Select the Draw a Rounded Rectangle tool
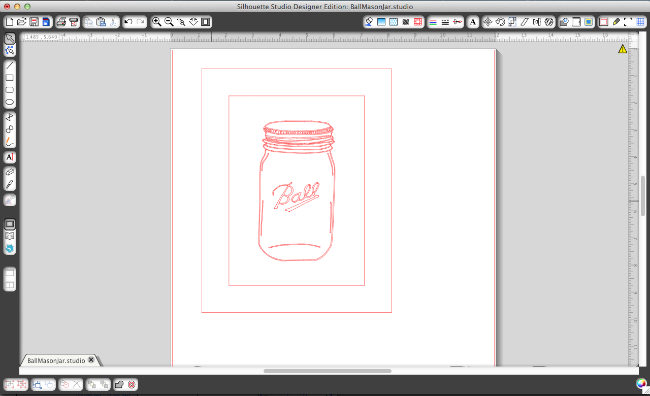650x396 pixels. click(10, 90)
